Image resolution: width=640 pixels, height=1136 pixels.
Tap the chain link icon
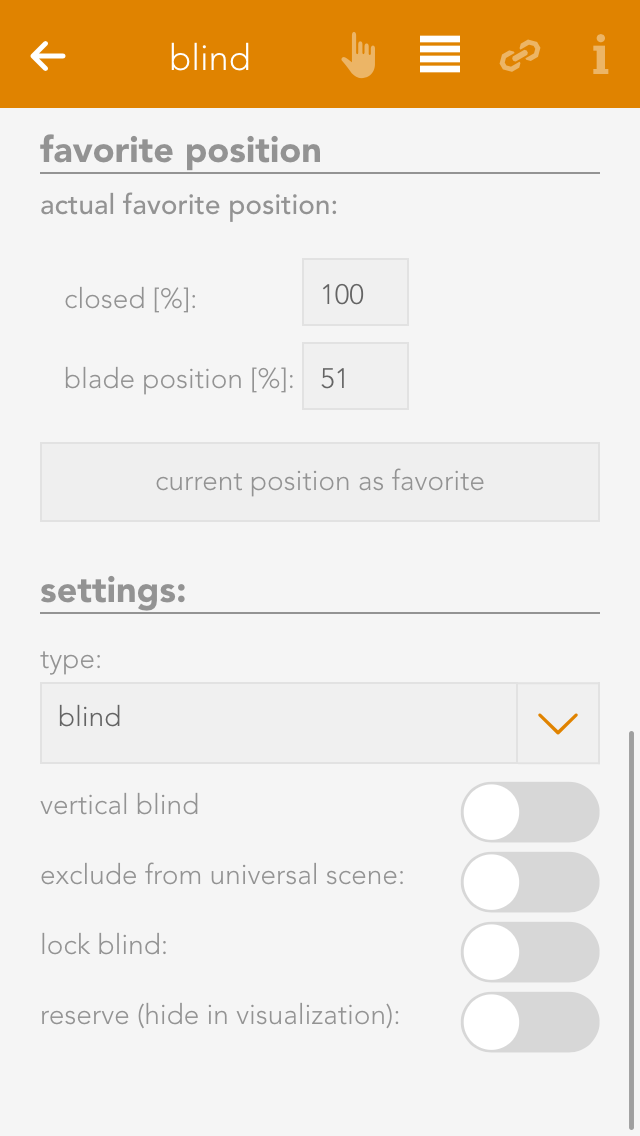tap(520, 57)
